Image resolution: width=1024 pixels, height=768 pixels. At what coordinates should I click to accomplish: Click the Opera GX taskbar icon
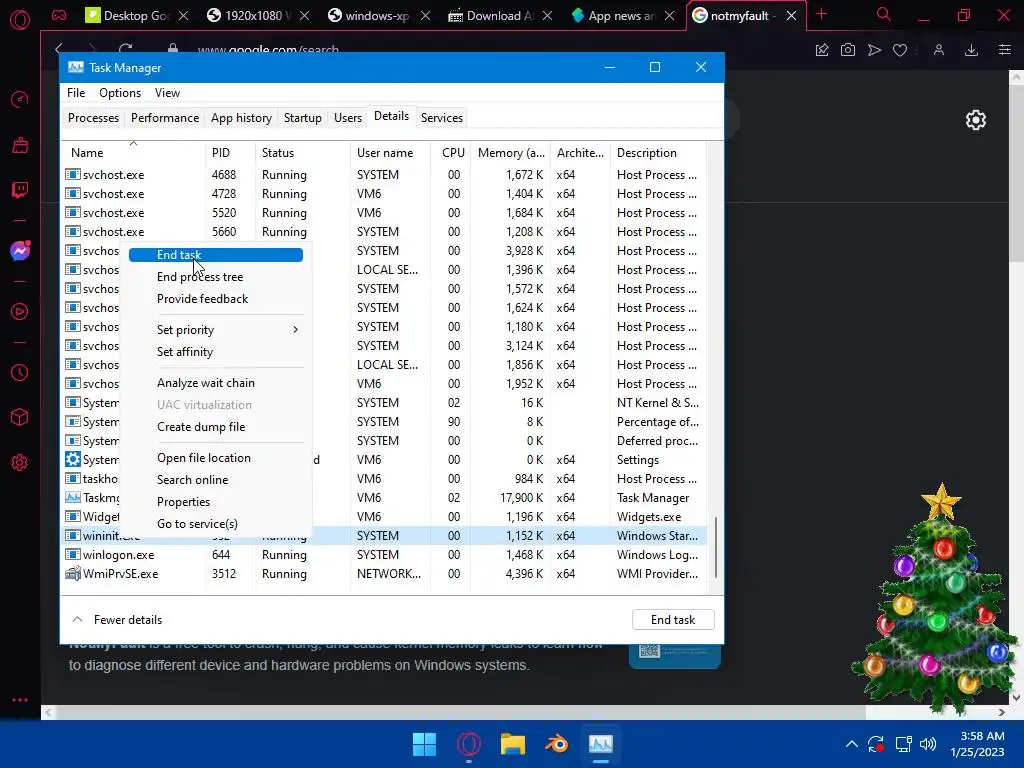click(x=469, y=744)
